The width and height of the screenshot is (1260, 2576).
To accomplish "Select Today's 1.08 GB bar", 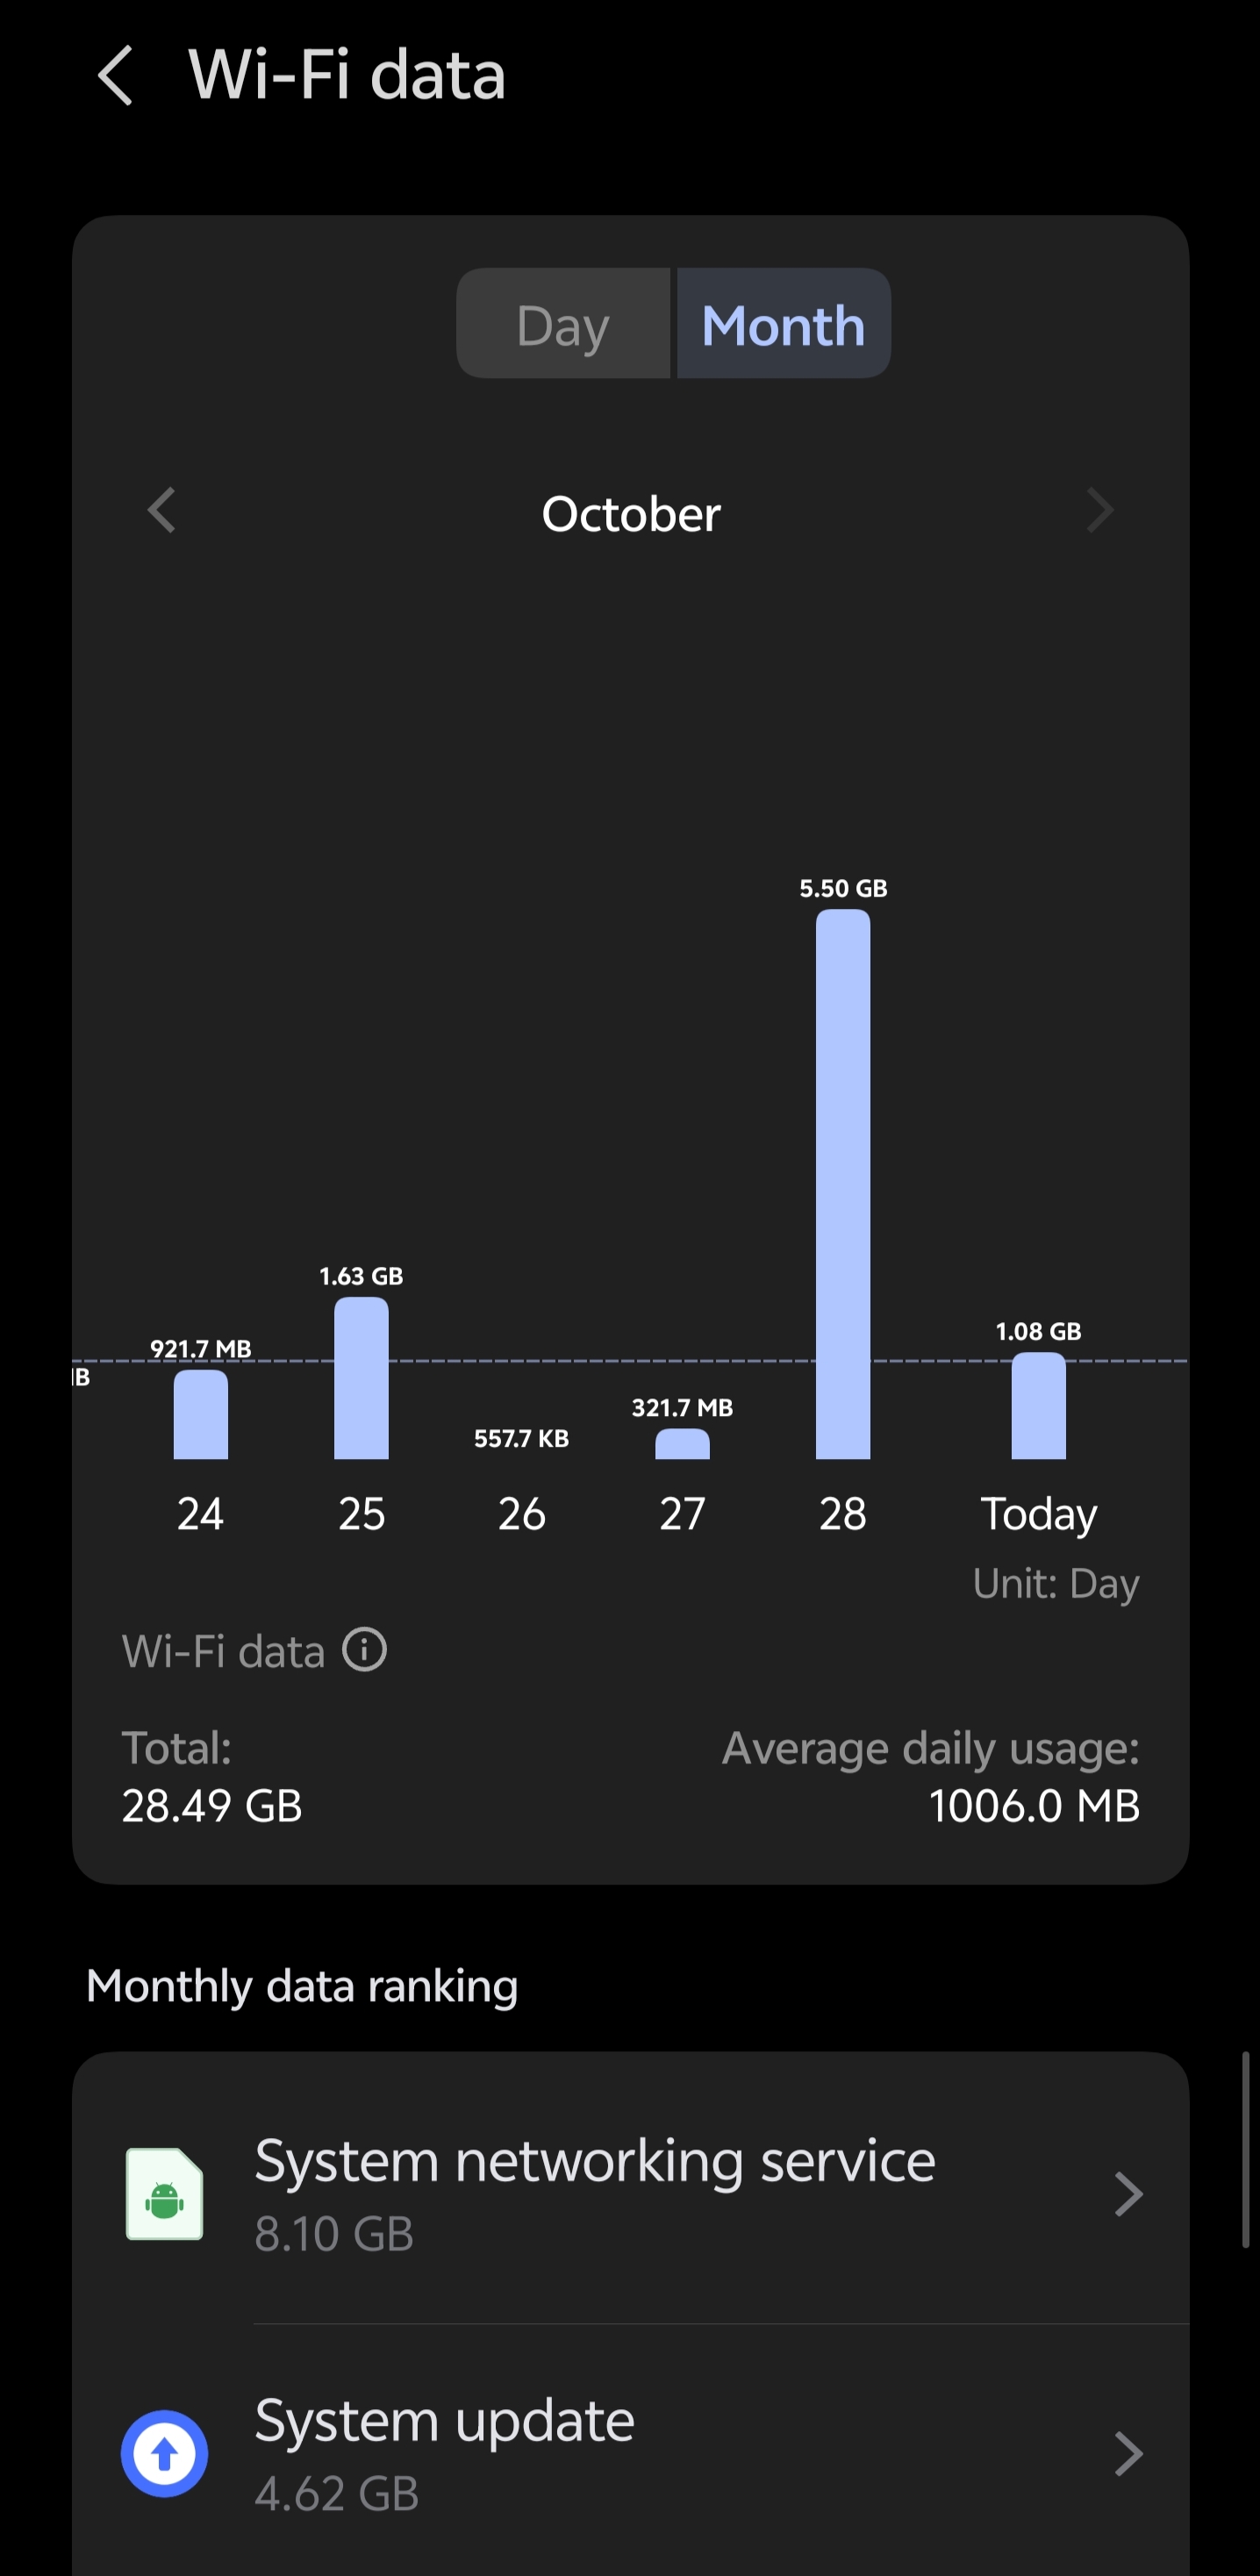I will [1038, 1406].
